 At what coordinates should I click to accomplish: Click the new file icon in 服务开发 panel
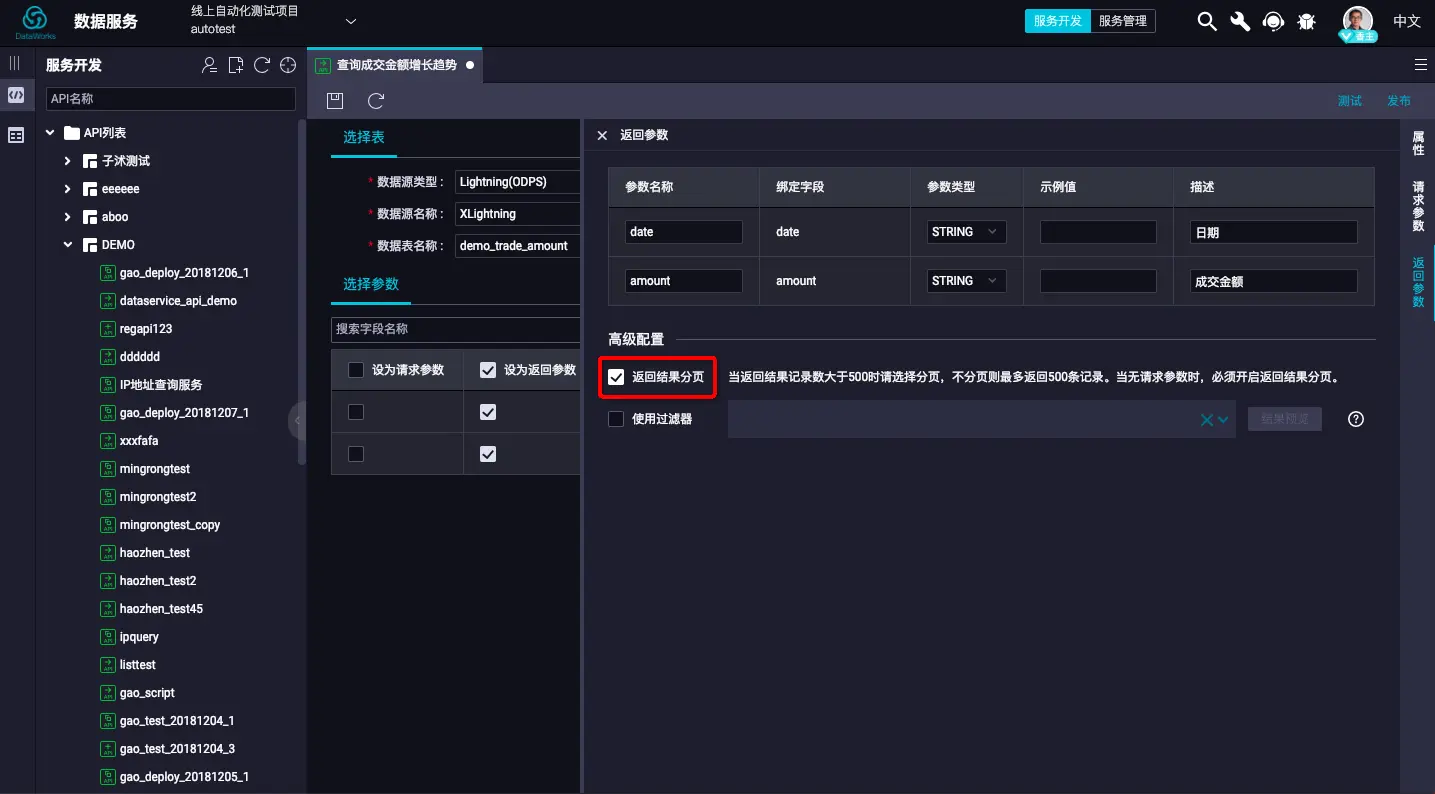[x=236, y=65]
